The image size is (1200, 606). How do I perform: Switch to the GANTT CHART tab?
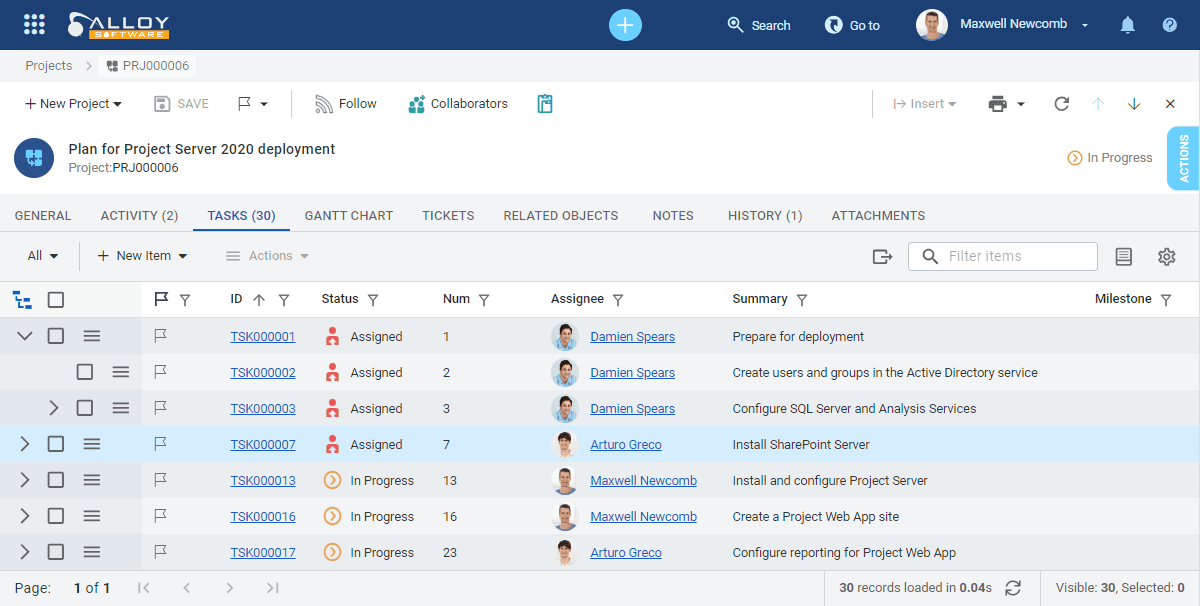349,215
